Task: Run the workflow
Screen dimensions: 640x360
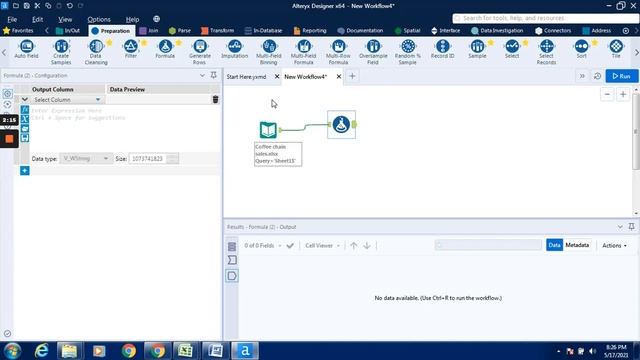Action: 622,76
